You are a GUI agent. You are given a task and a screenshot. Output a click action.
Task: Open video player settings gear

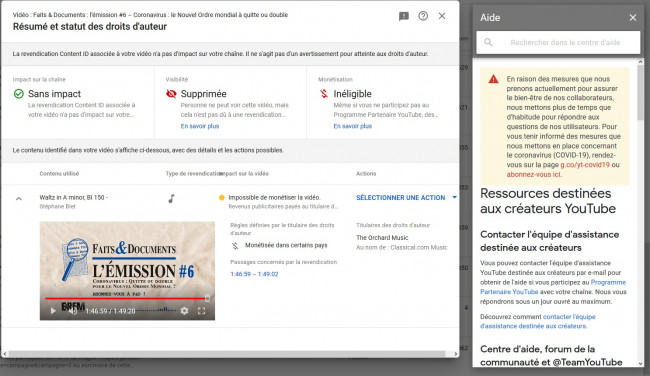click(184, 311)
